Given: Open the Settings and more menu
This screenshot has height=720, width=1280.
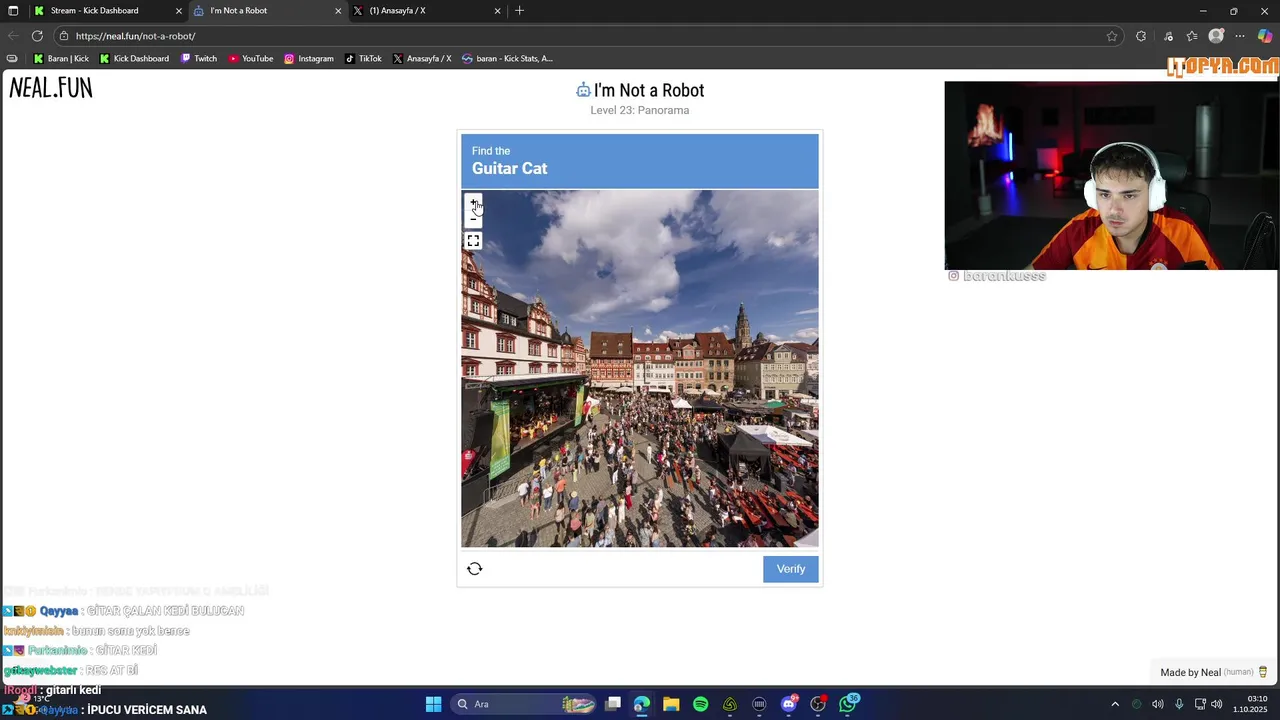Looking at the screenshot, I should click(x=1241, y=36).
